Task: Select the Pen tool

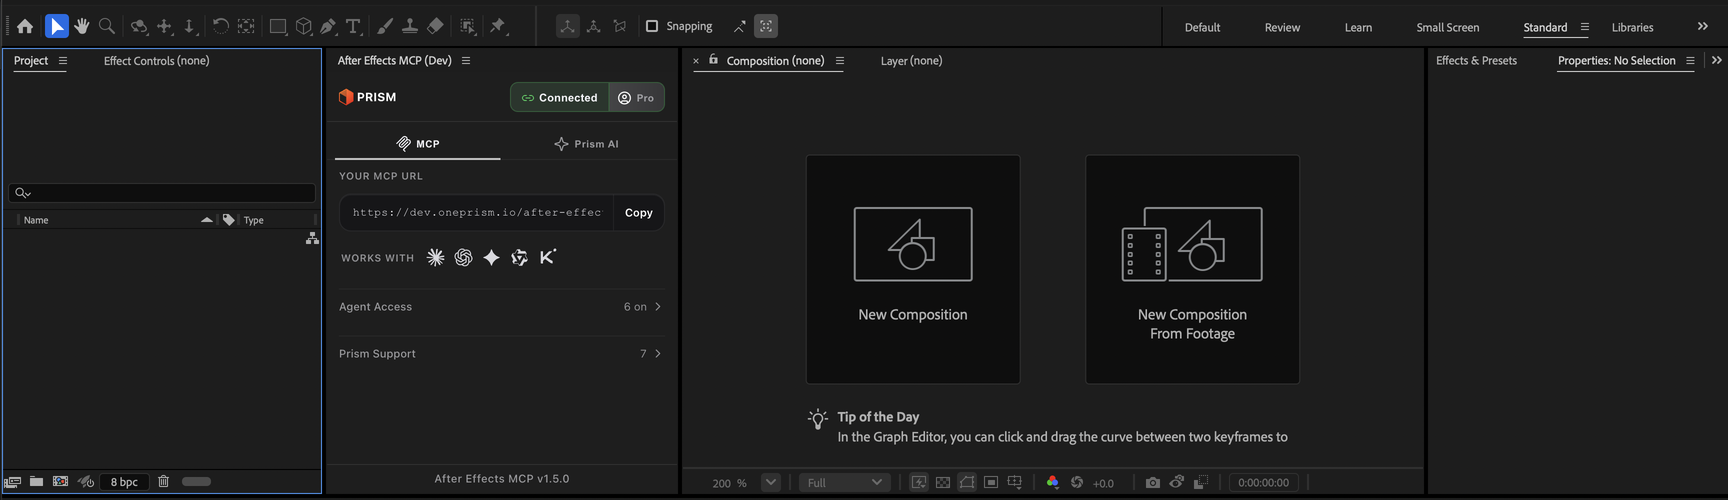Action: 328,27
